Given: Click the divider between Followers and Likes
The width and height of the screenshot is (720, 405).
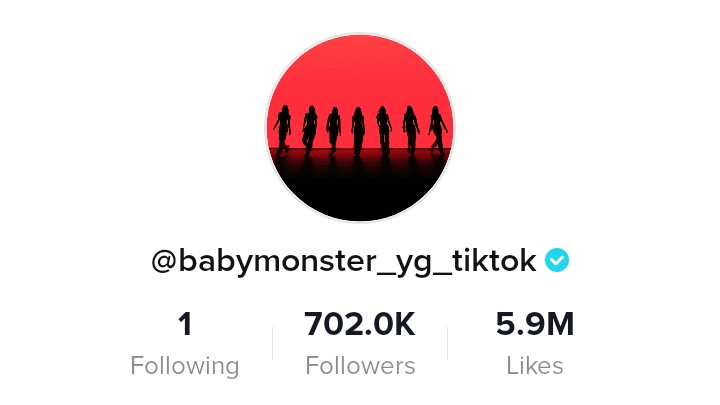Looking at the screenshot, I should [448, 343].
